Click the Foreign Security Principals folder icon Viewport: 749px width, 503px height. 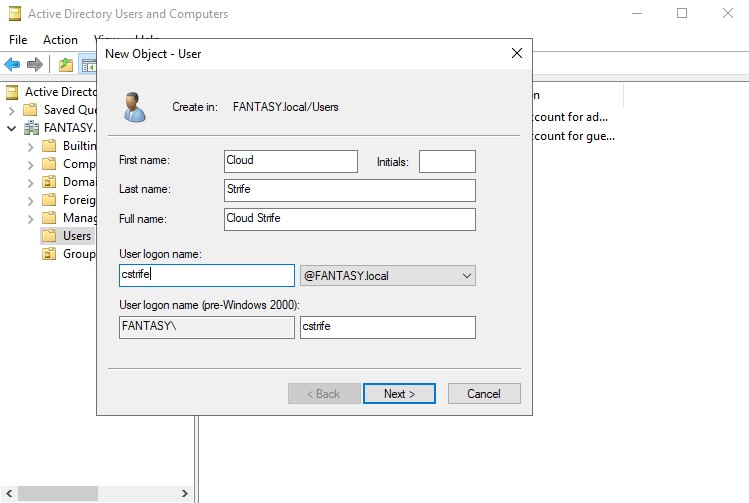(x=49, y=200)
